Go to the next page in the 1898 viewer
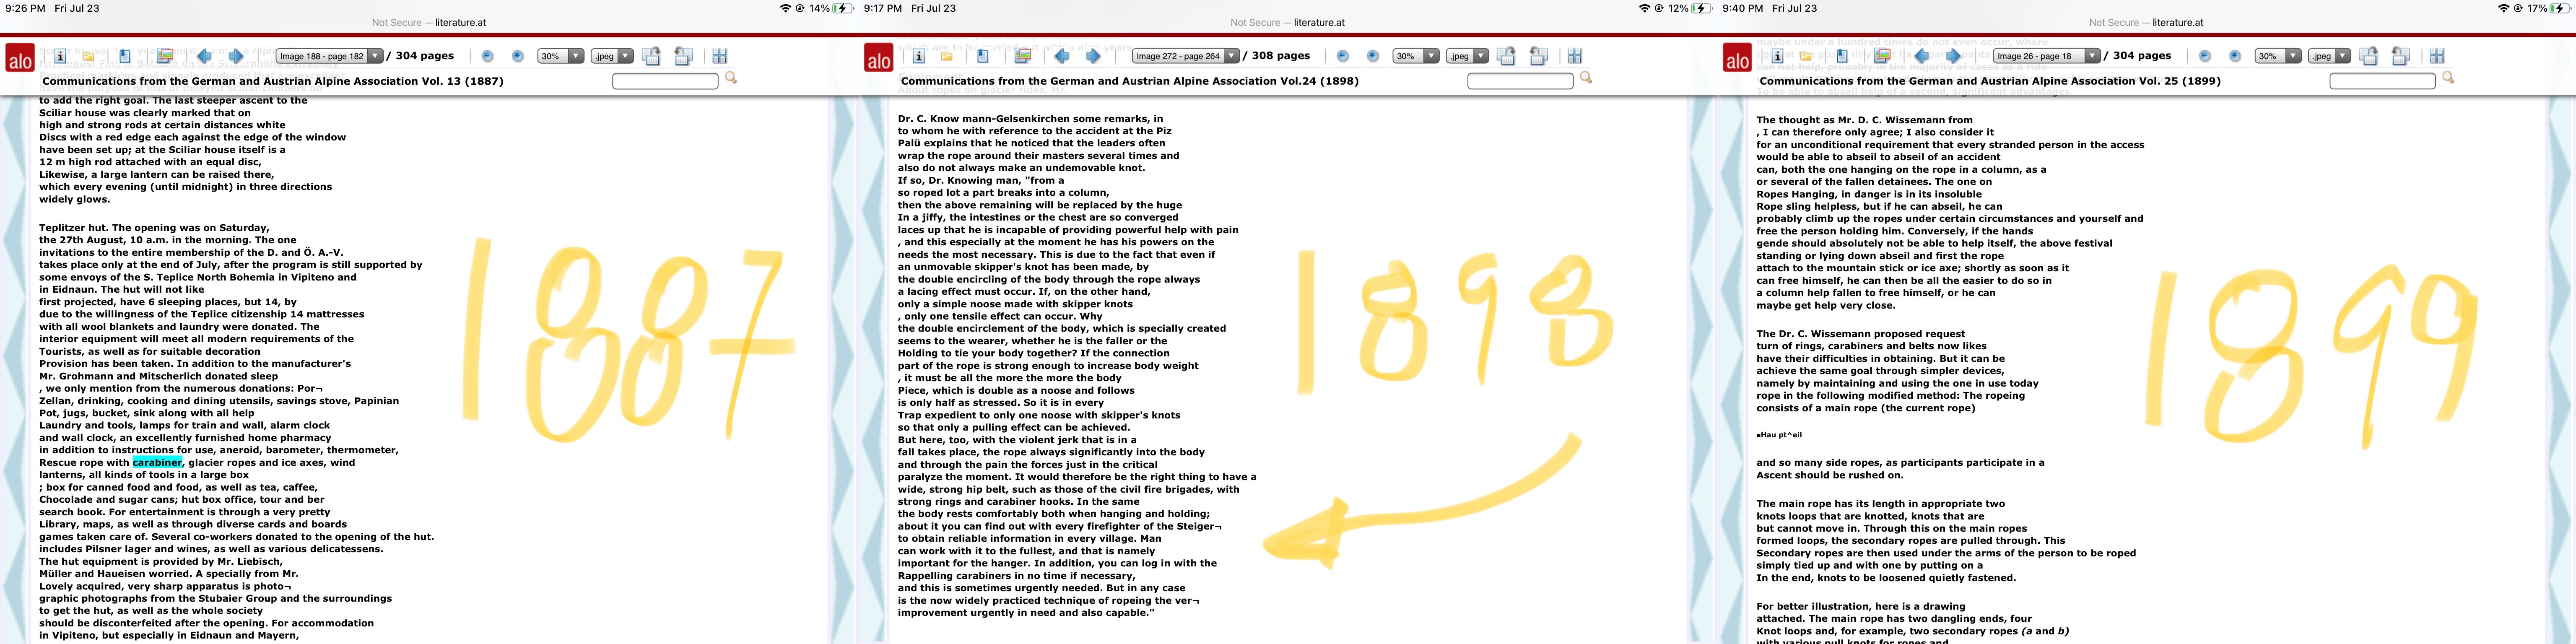 (1093, 56)
